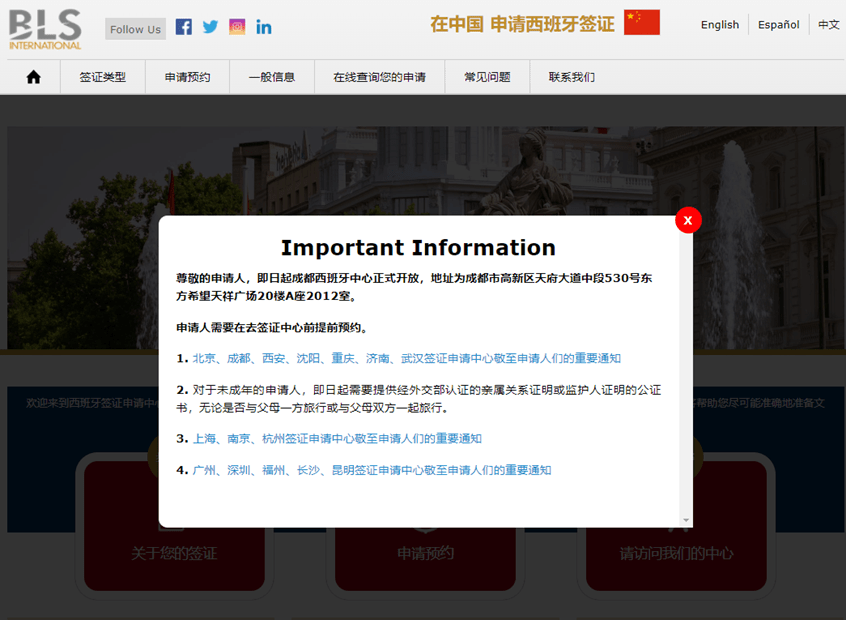The height and width of the screenshot is (620, 846).
Task: Open the Twitter bird icon
Action: click(x=210, y=27)
